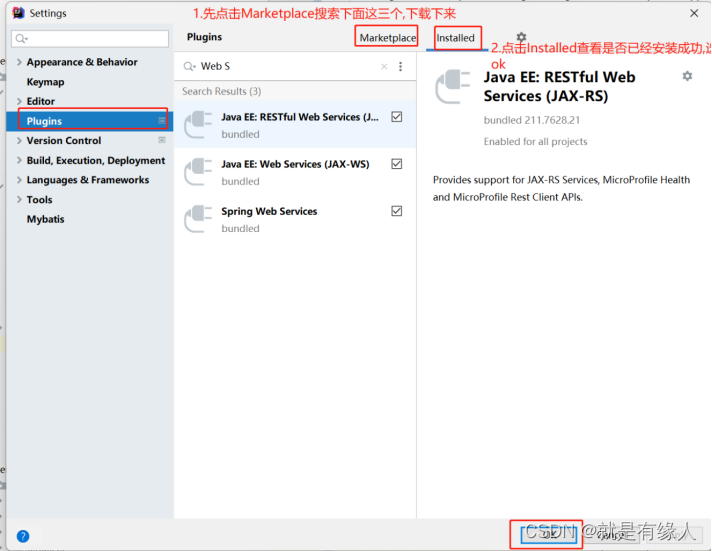
Task: Click the Plugins heading label
Action: pyautogui.click(x=204, y=37)
